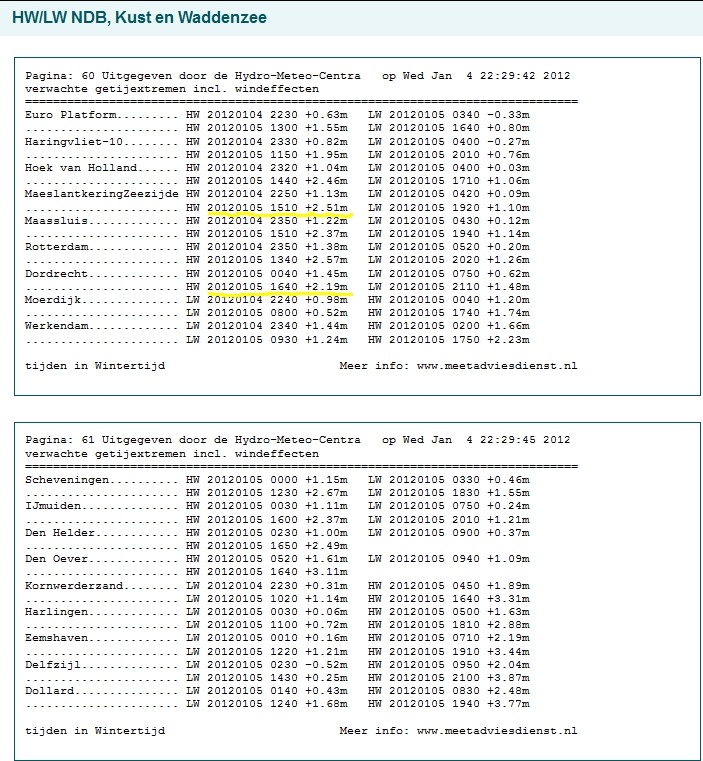Click Delfzijl's LW value '-0.52m'
This screenshot has height=761, width=703.
tap(326, 664)
